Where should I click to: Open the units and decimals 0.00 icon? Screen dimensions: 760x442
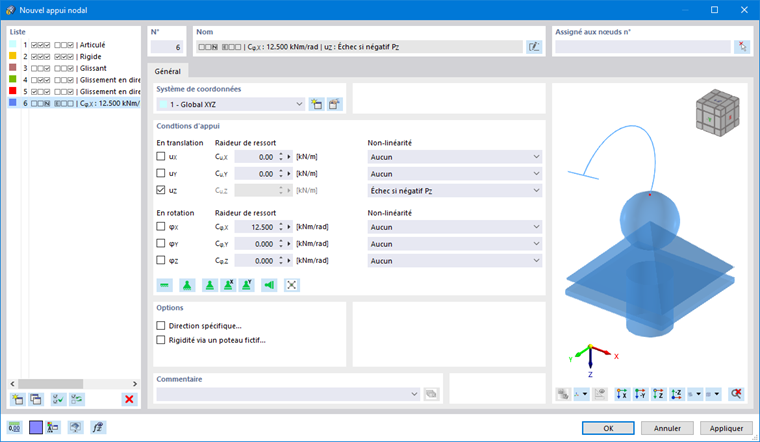tap(15, 427)
